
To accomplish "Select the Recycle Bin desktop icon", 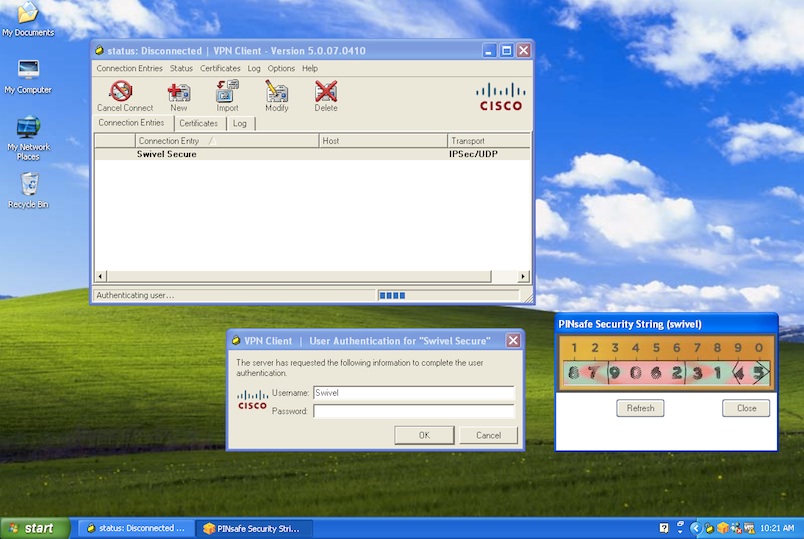I will [28, 191].
